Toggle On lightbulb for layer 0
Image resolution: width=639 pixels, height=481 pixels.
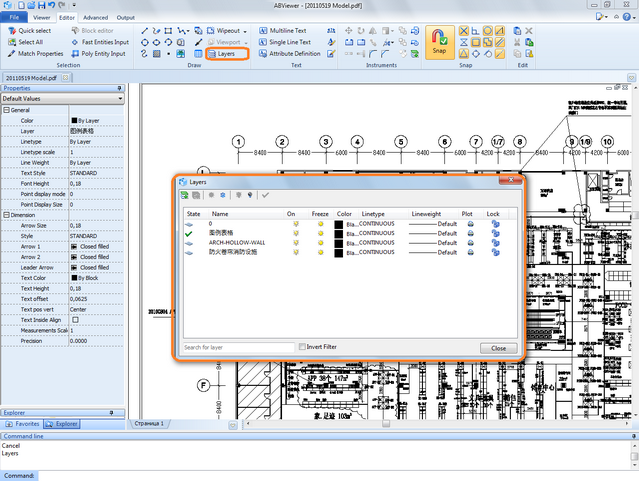pos(295,223)
